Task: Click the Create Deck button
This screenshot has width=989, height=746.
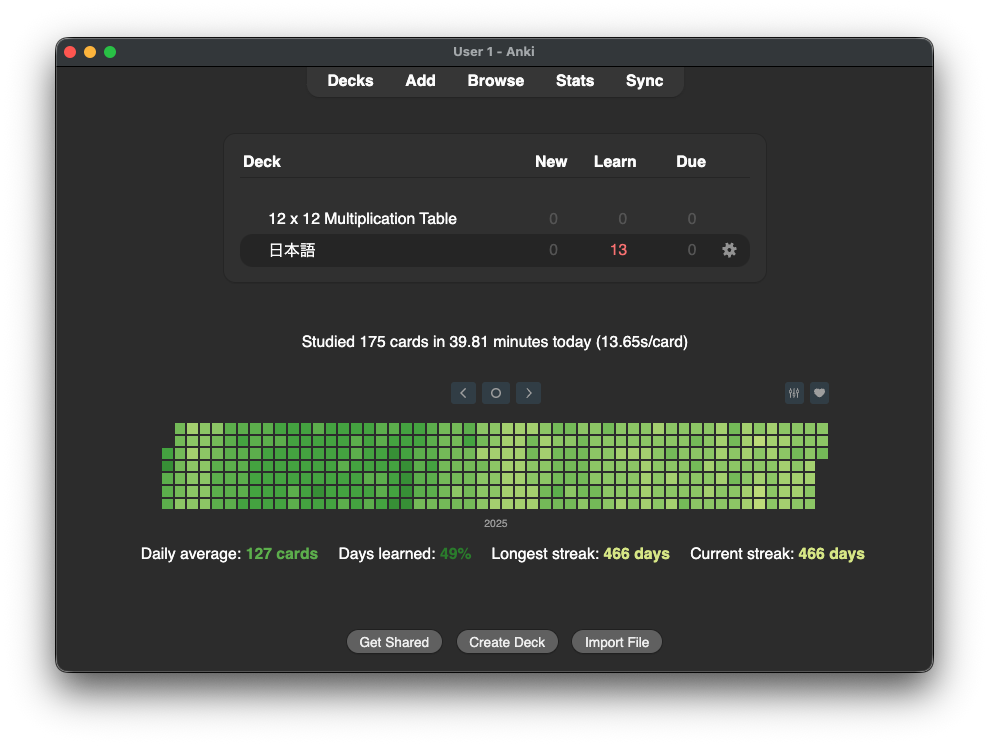Action: tap(507, 642)
